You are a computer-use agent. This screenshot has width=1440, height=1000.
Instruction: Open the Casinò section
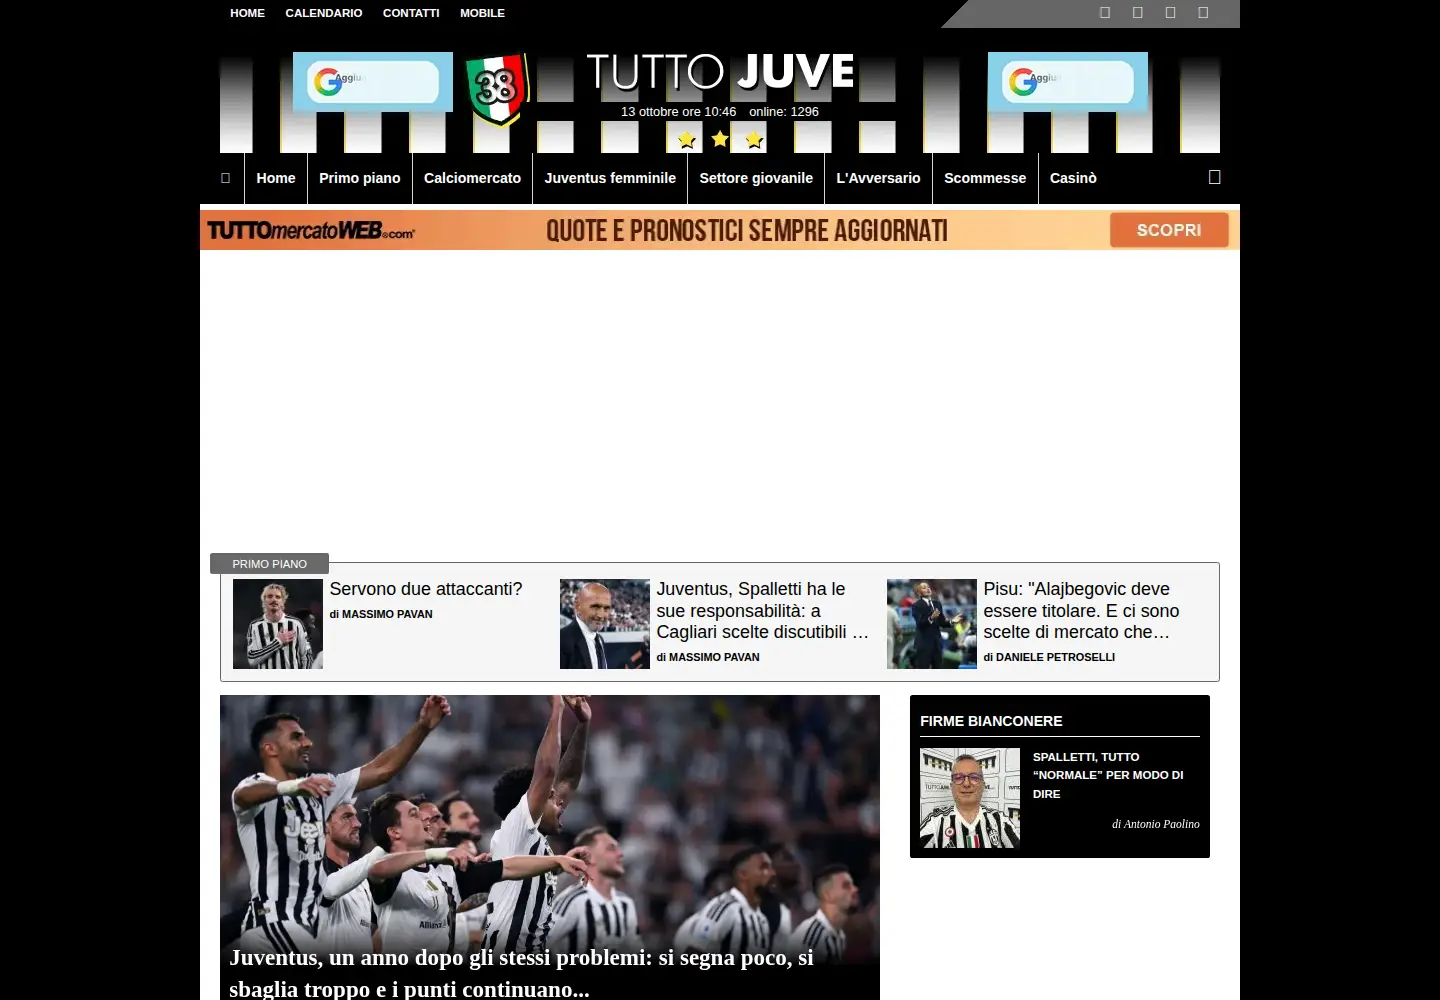pyautogui.click(x=1073, y=178)
